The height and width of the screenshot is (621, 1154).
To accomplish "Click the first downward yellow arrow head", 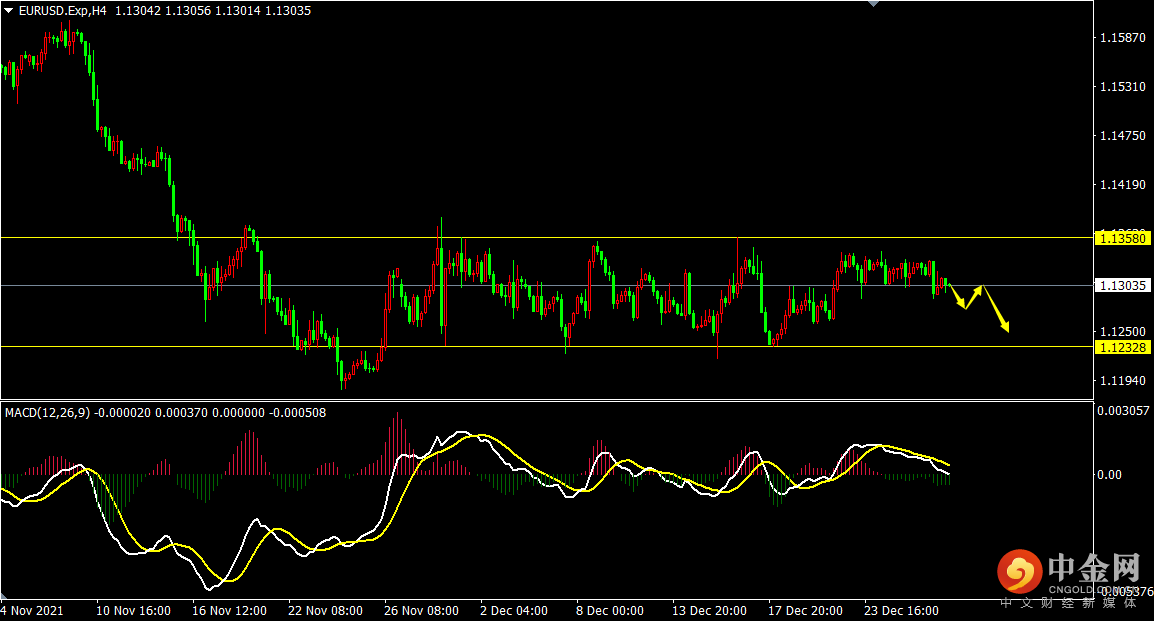I will coord(963,303).
